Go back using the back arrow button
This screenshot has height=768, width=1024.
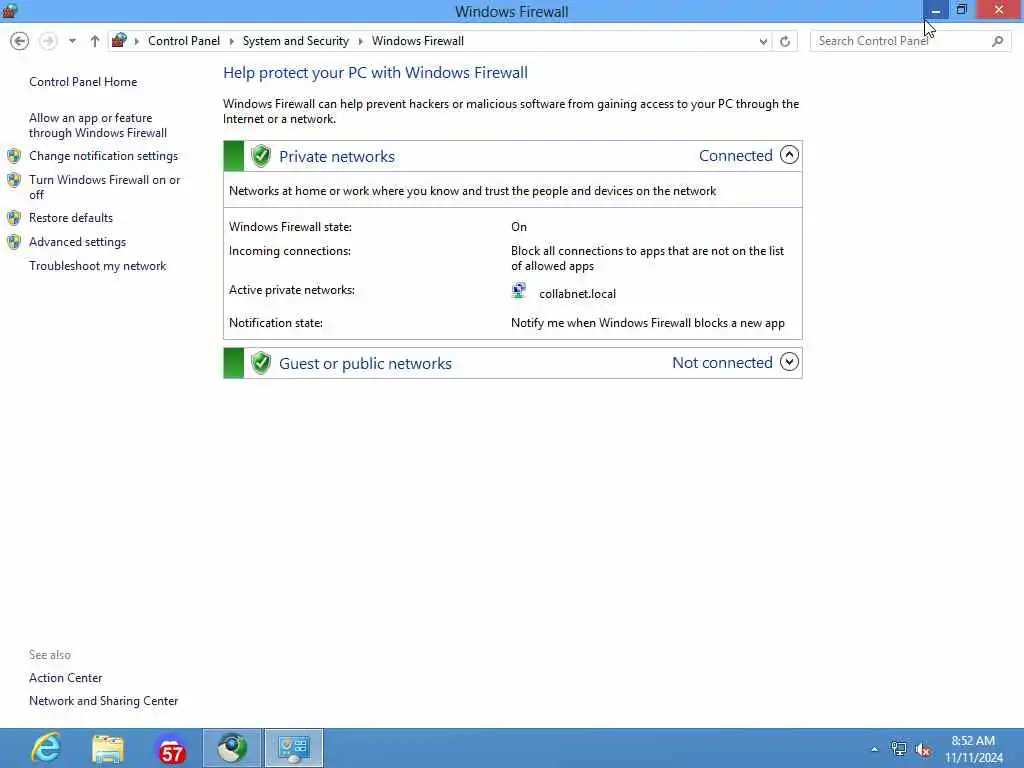coord(20,41)
